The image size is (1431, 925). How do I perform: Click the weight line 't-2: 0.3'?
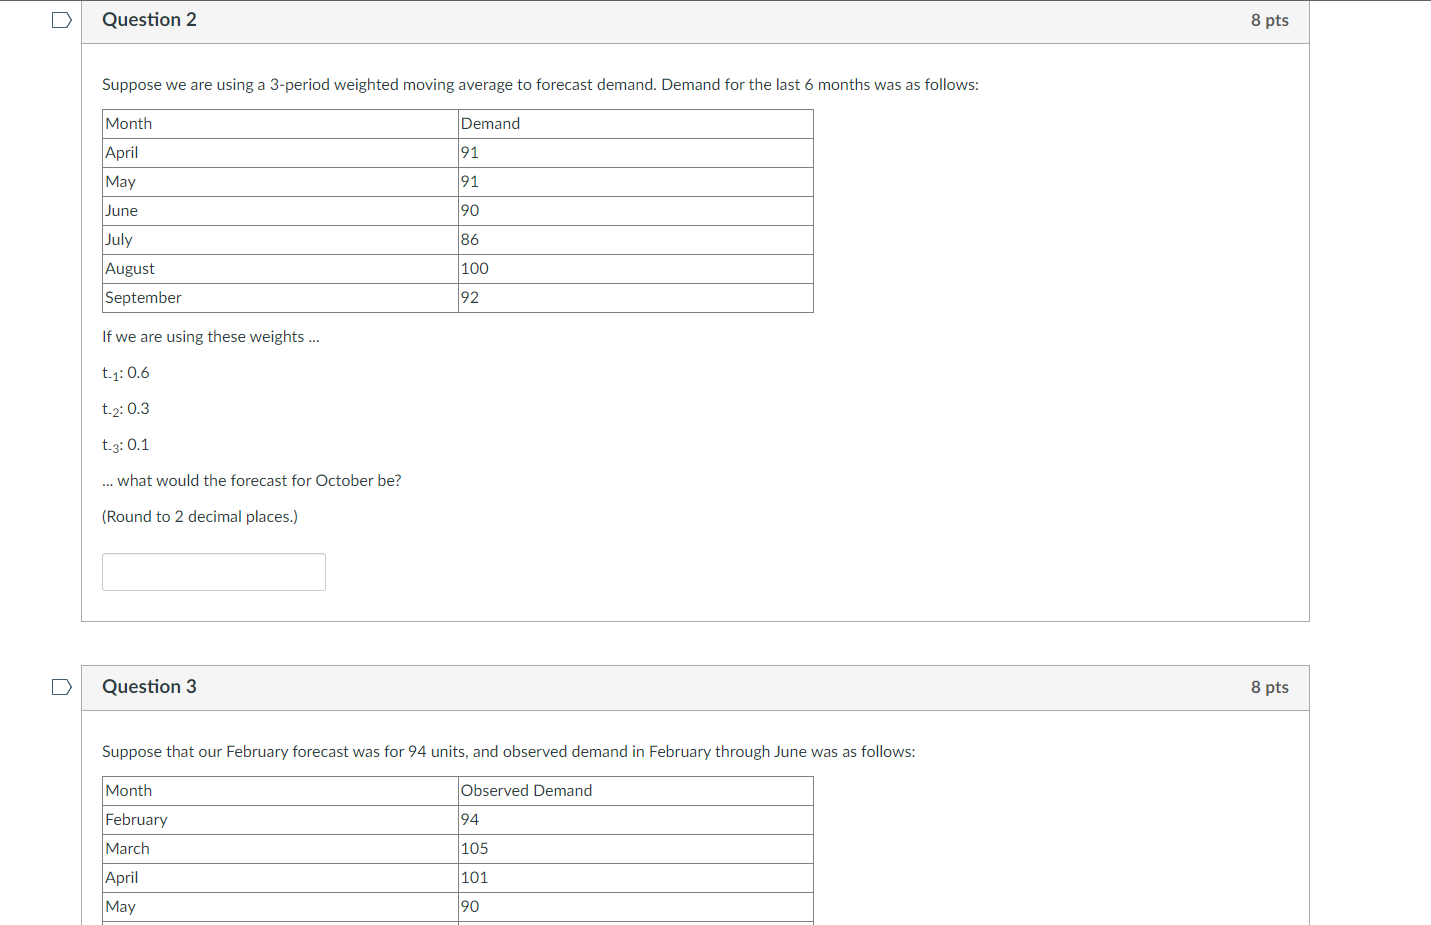pyautogui.click(x=126, y=409)
